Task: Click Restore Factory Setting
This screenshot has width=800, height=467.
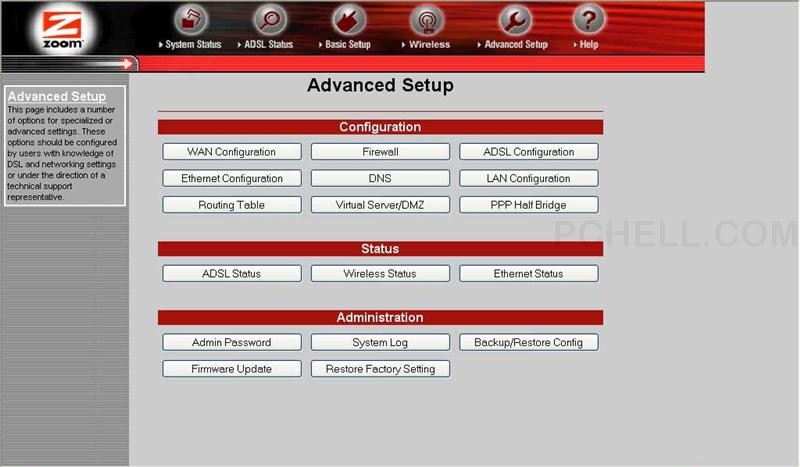Action: click(380, 369)
